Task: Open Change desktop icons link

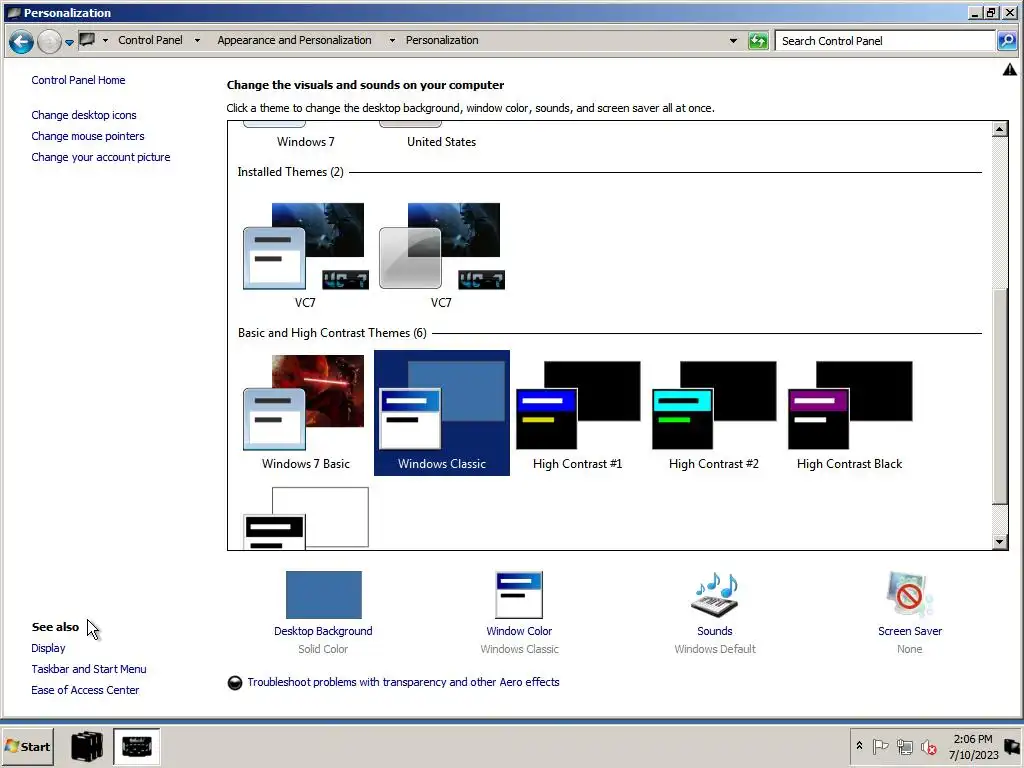Action: point(84,115)
